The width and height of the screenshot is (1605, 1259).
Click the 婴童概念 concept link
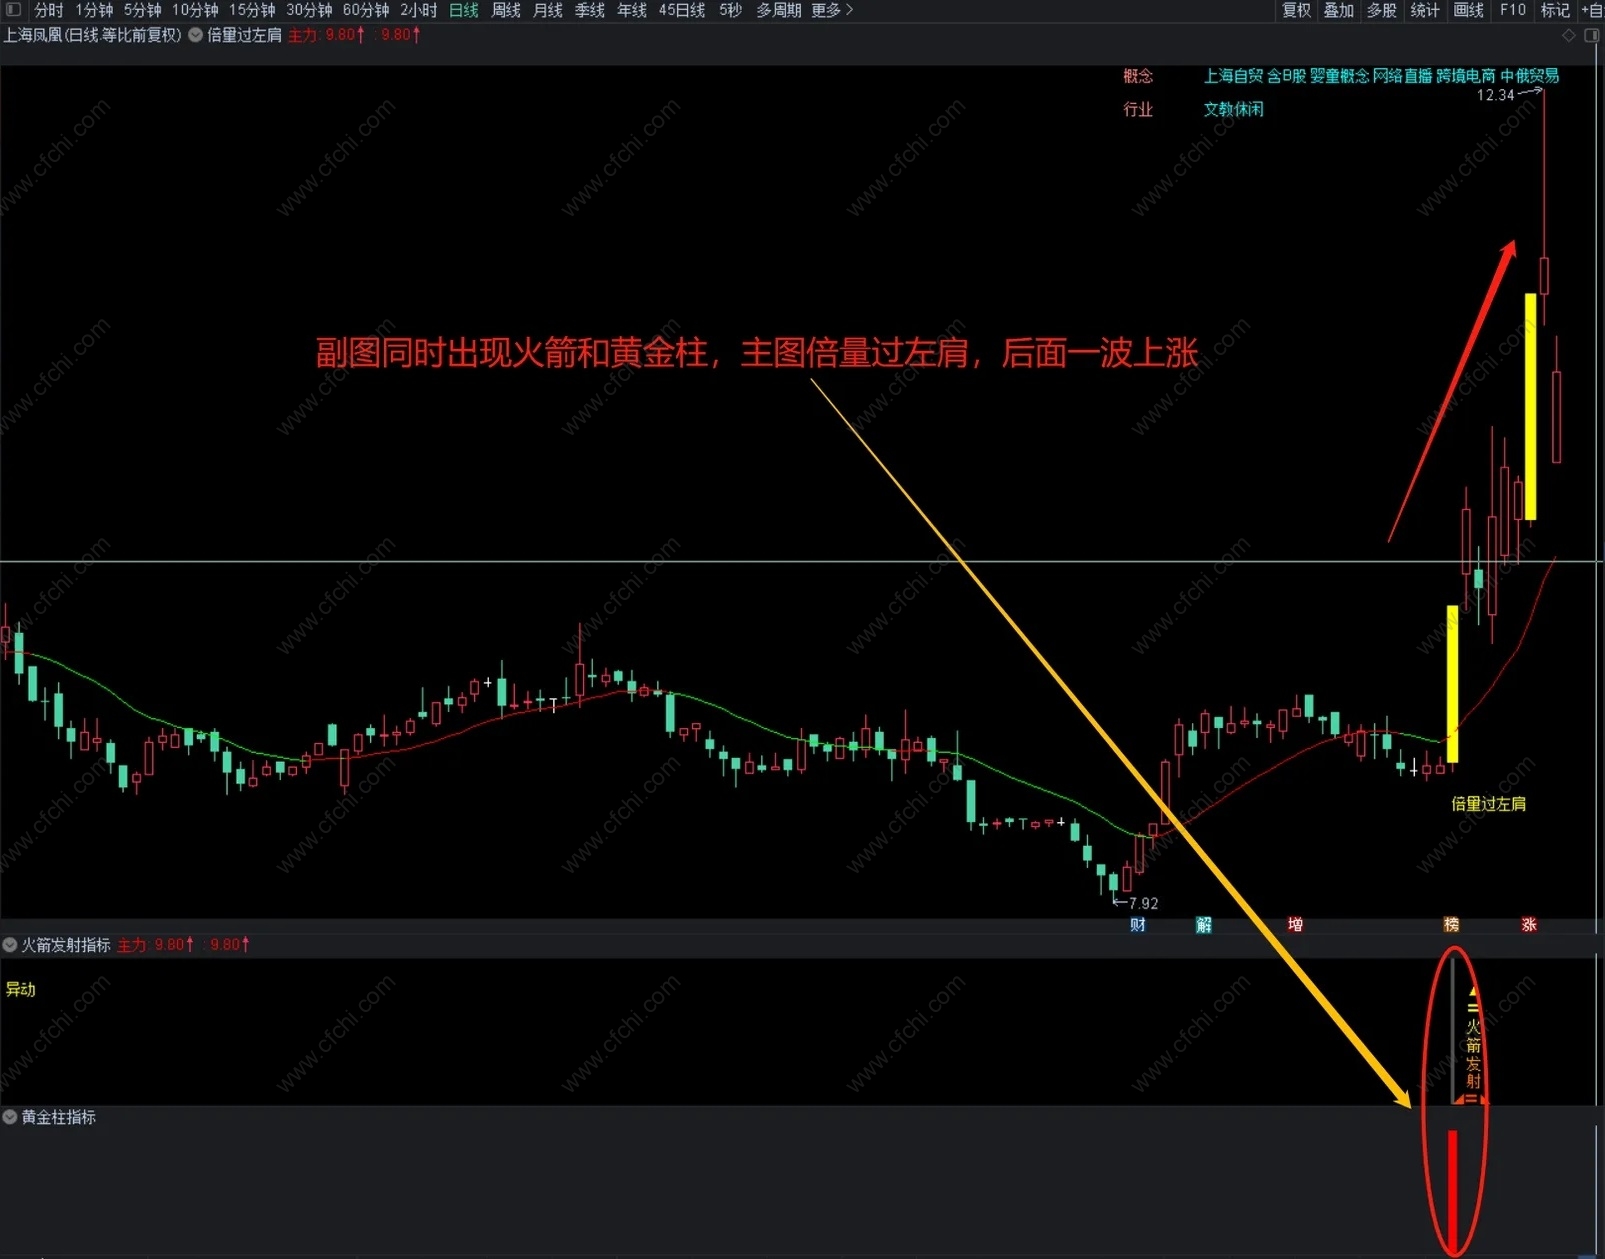[x=1339, y=76]
